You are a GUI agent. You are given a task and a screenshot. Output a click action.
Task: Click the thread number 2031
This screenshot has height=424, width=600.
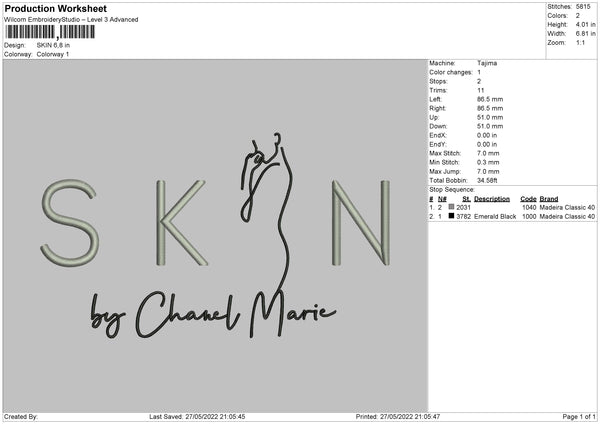click(x=463, y=207)
